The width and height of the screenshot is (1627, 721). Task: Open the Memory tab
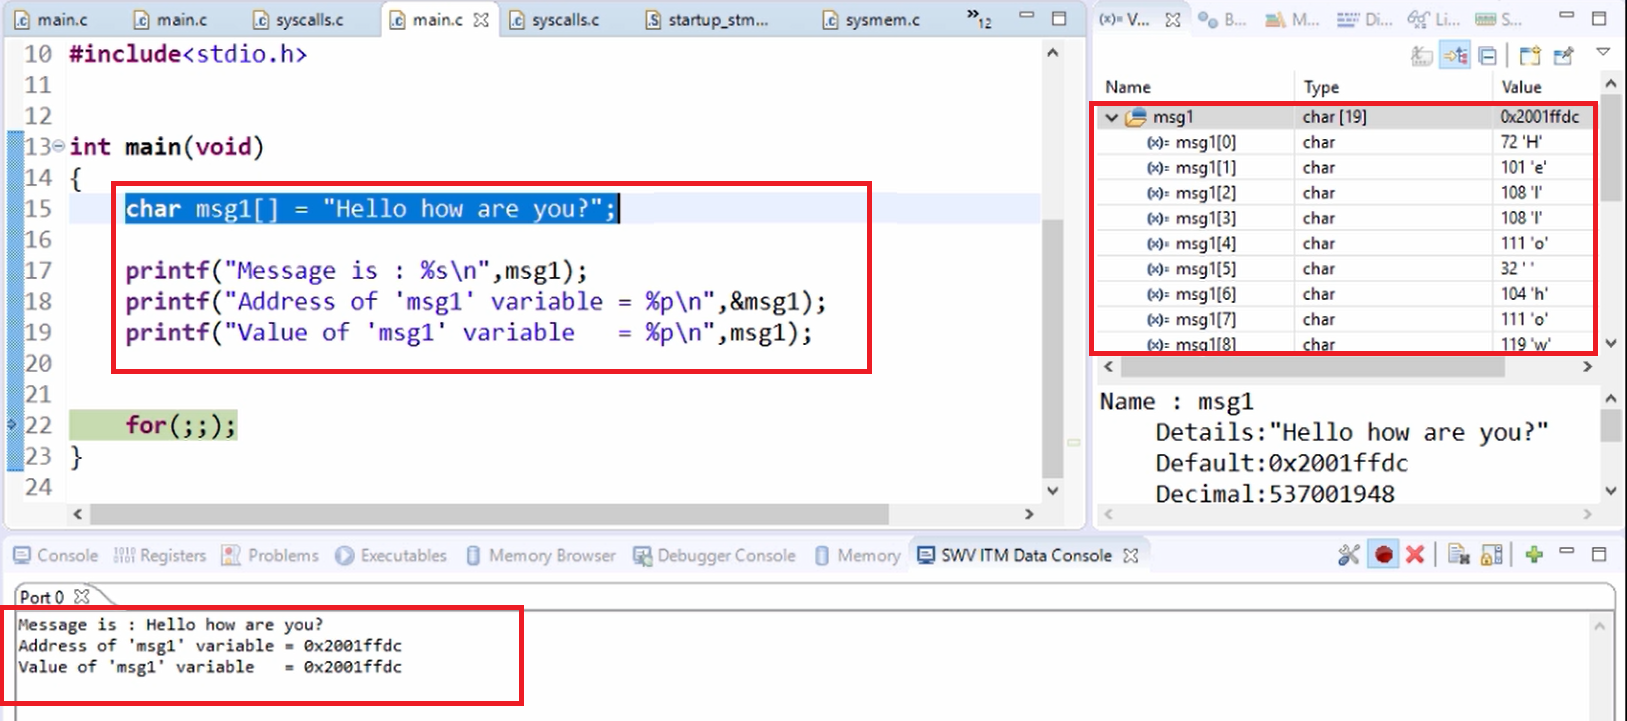tap(857, 555)
